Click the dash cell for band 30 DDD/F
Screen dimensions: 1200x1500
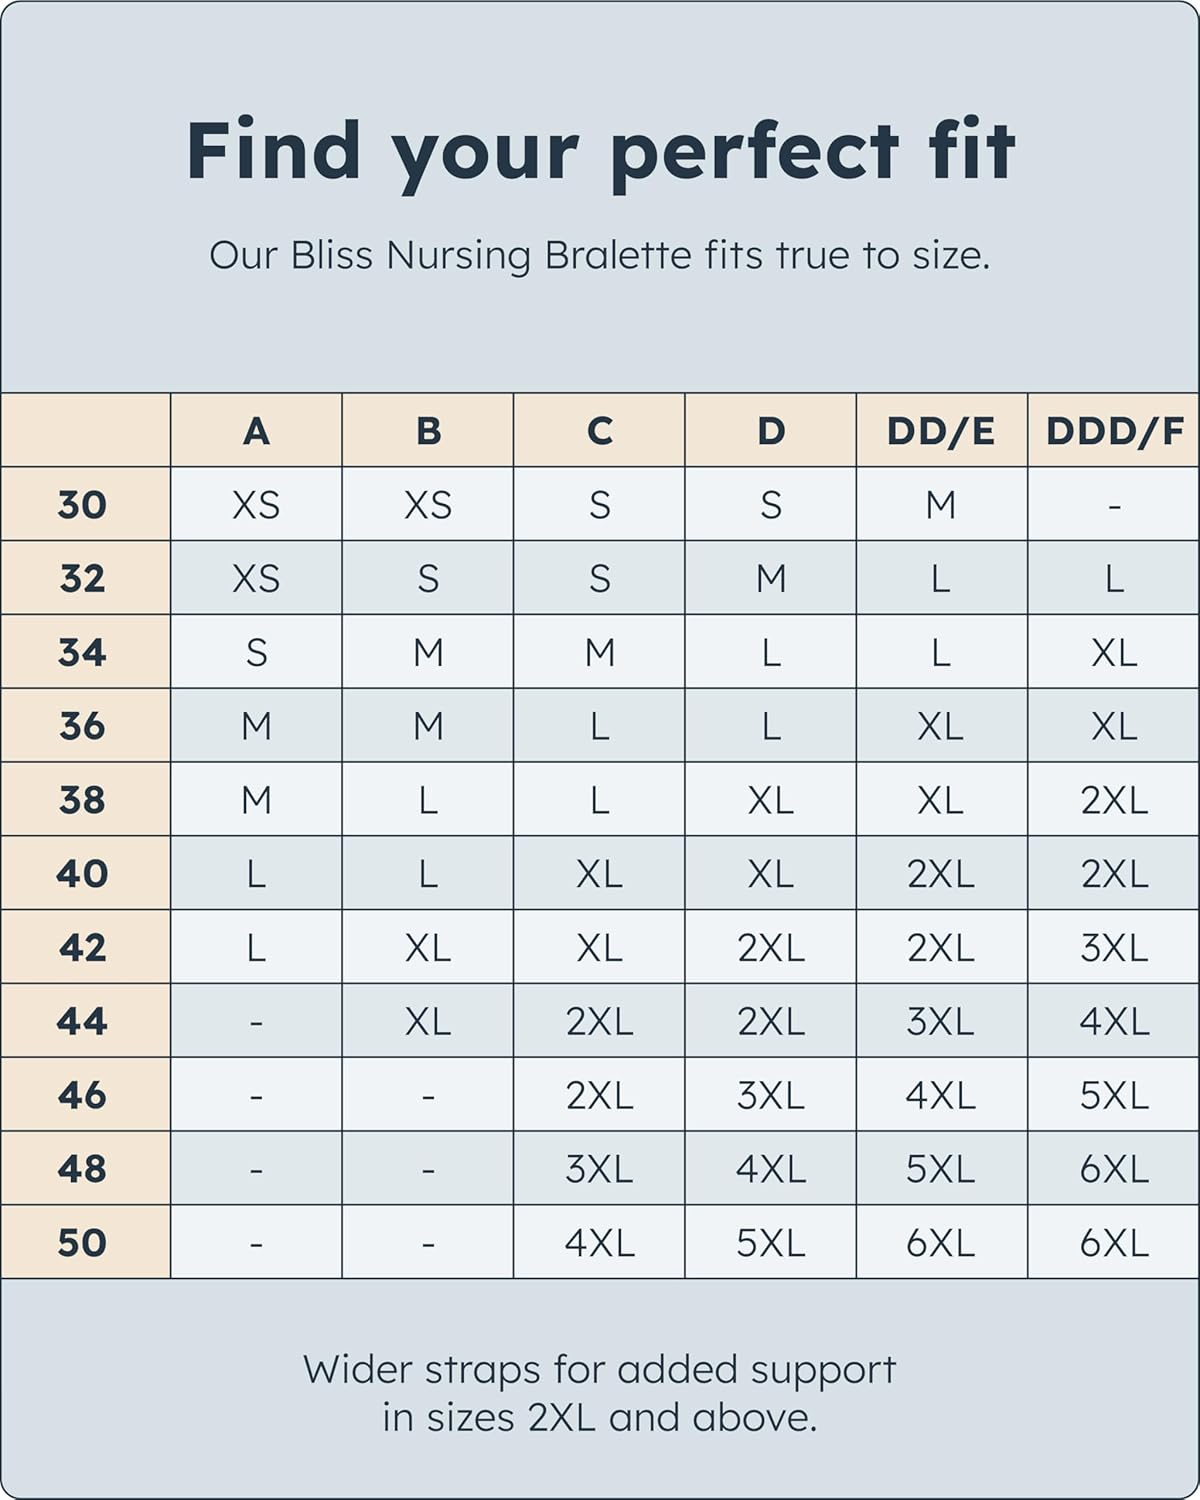pyautogui.click(x=1114, y=504)
